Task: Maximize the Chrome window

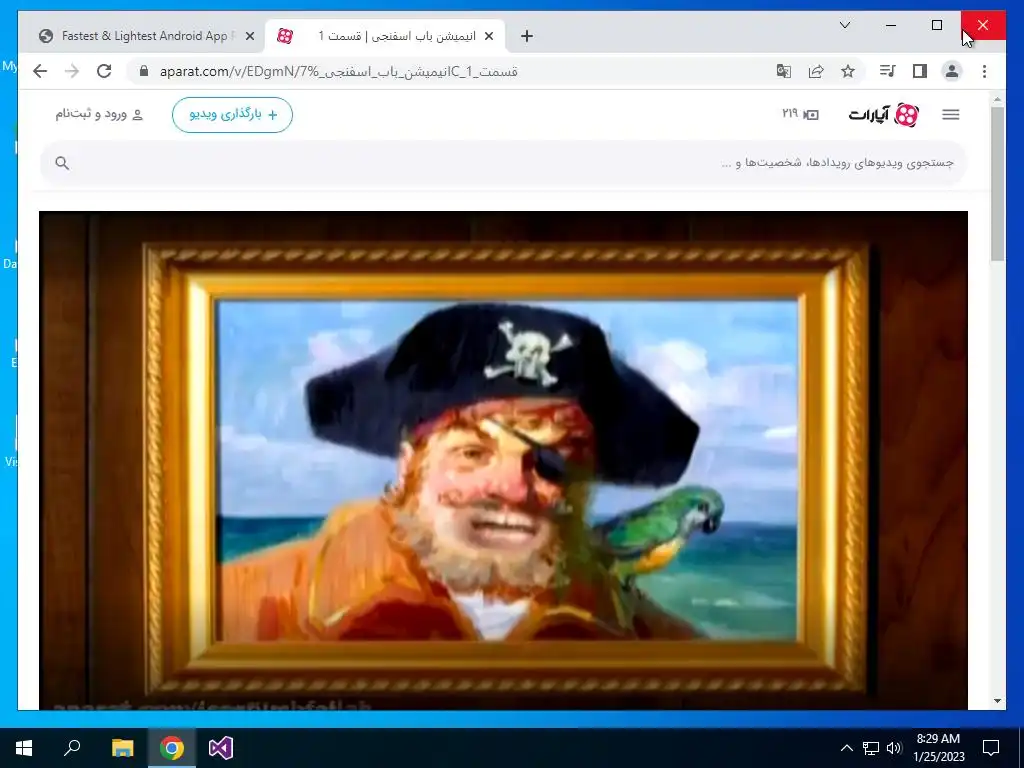Action: 937,25
